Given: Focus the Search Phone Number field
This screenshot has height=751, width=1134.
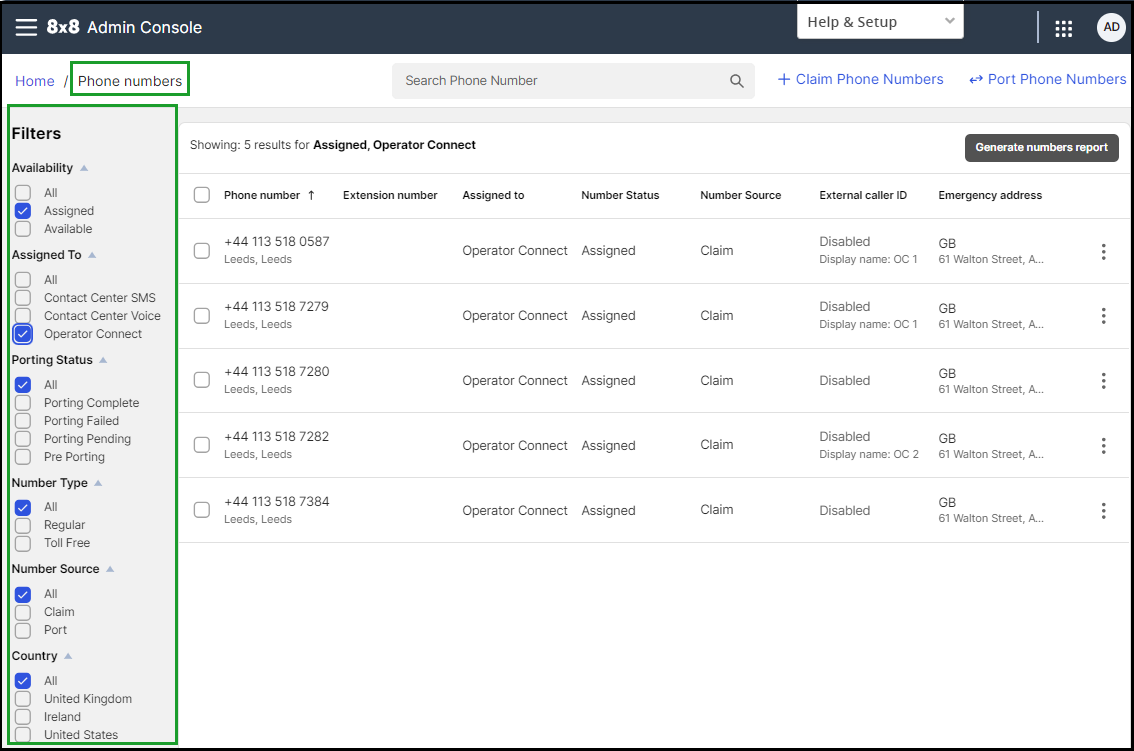Looking at the screenshot, I should [573, 81].
